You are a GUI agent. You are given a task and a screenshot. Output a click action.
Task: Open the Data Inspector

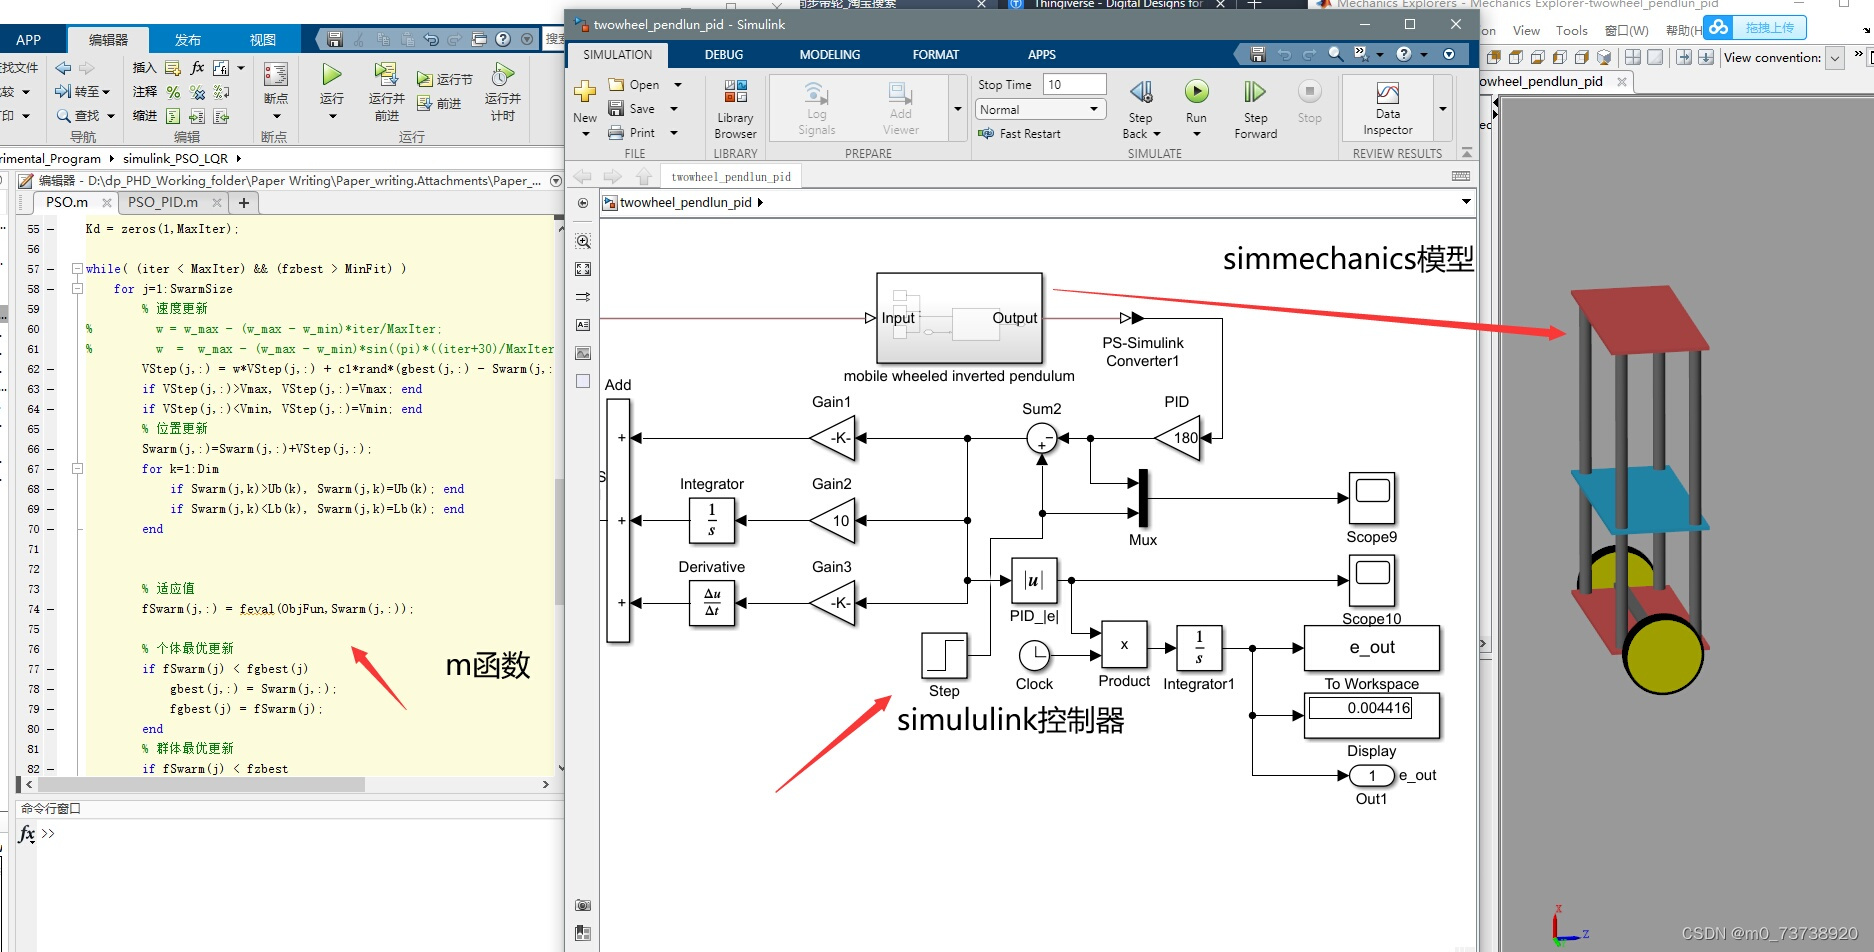click(x=1387, y=108)
